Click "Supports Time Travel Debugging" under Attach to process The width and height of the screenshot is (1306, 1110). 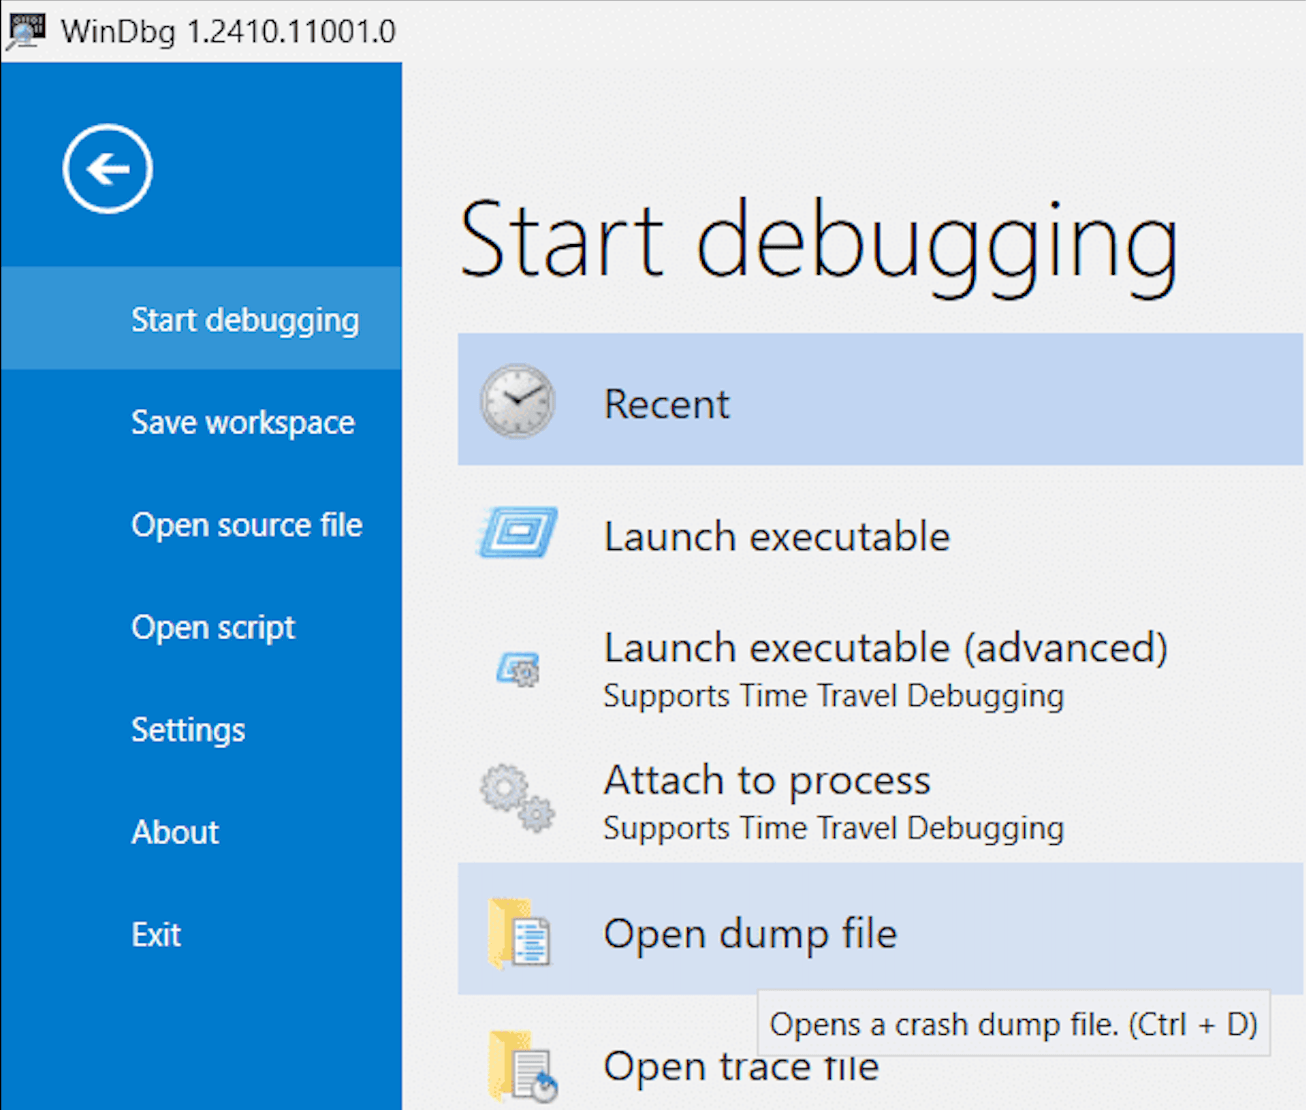coord(834,829)
